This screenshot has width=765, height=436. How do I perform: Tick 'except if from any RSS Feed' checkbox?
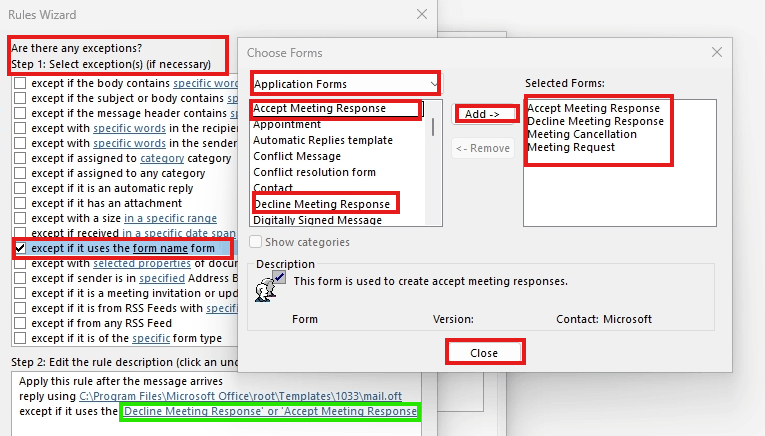click(20, 323)
